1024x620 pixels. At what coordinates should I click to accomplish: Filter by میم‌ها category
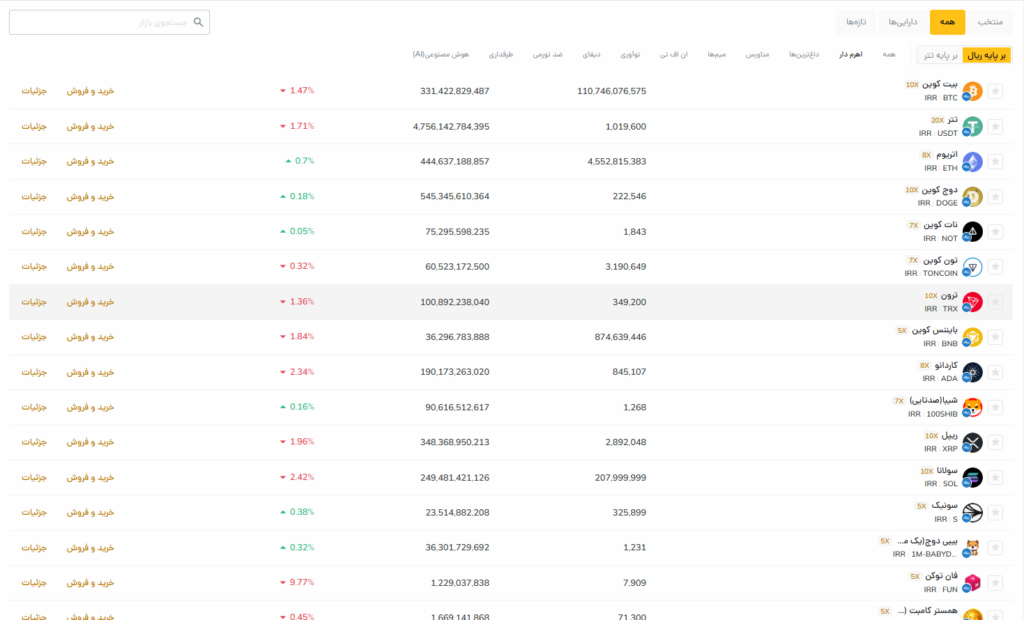click(716, 54)
